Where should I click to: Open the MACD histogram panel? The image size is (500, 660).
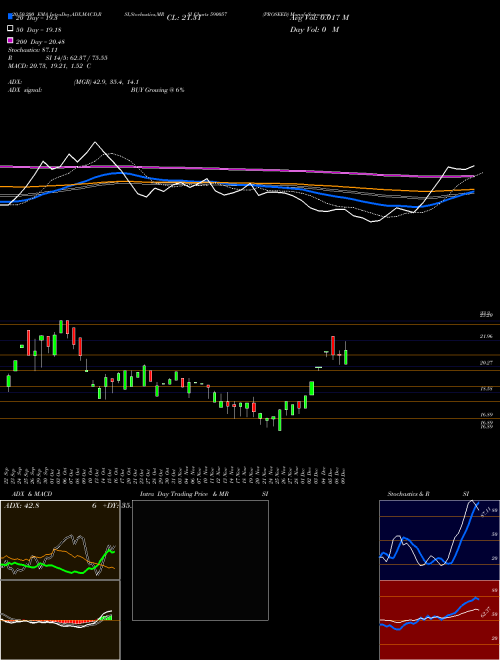point(60,620)
